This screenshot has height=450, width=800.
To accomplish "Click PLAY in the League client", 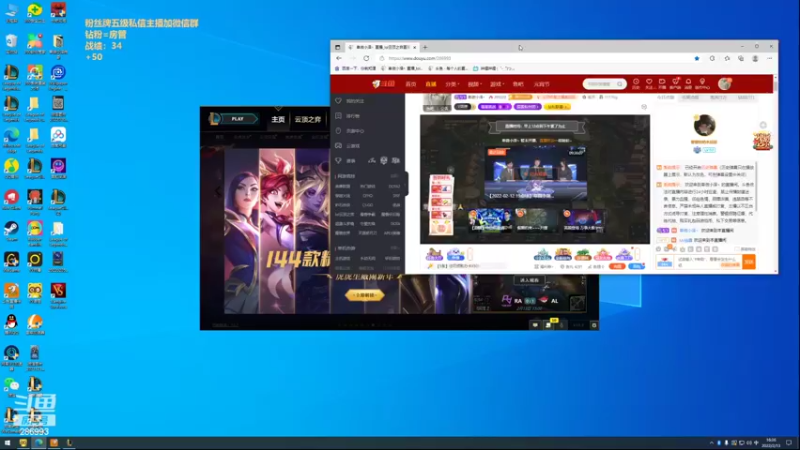I will (237, 119).
